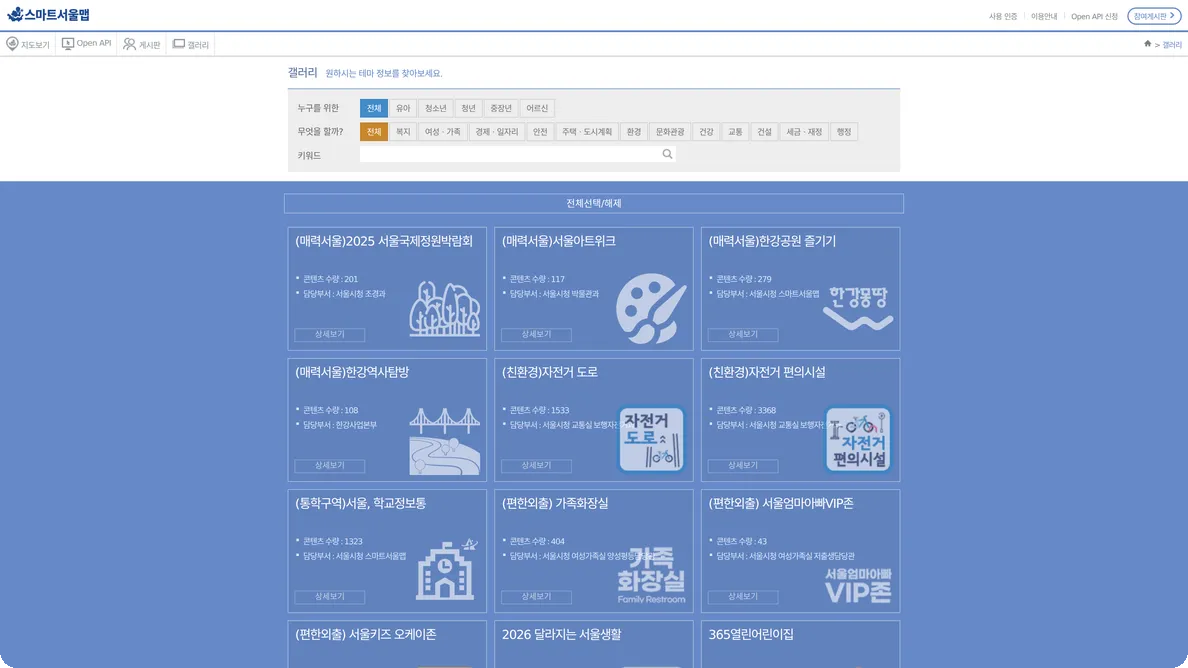1188x668 pixels.
Task: Click the 서울엄마아빠 VIP존 logo icon
Action: point(858,585)
